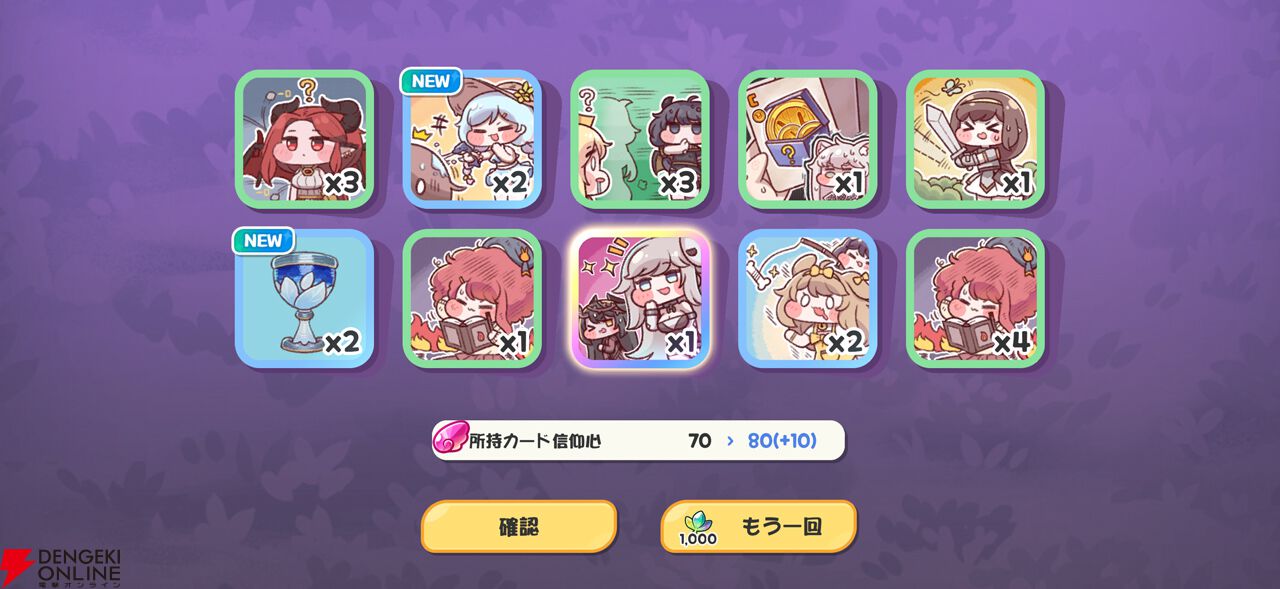1280x589 pixels.
Task: Select the NEW blue chalice card
Action: 304,299
